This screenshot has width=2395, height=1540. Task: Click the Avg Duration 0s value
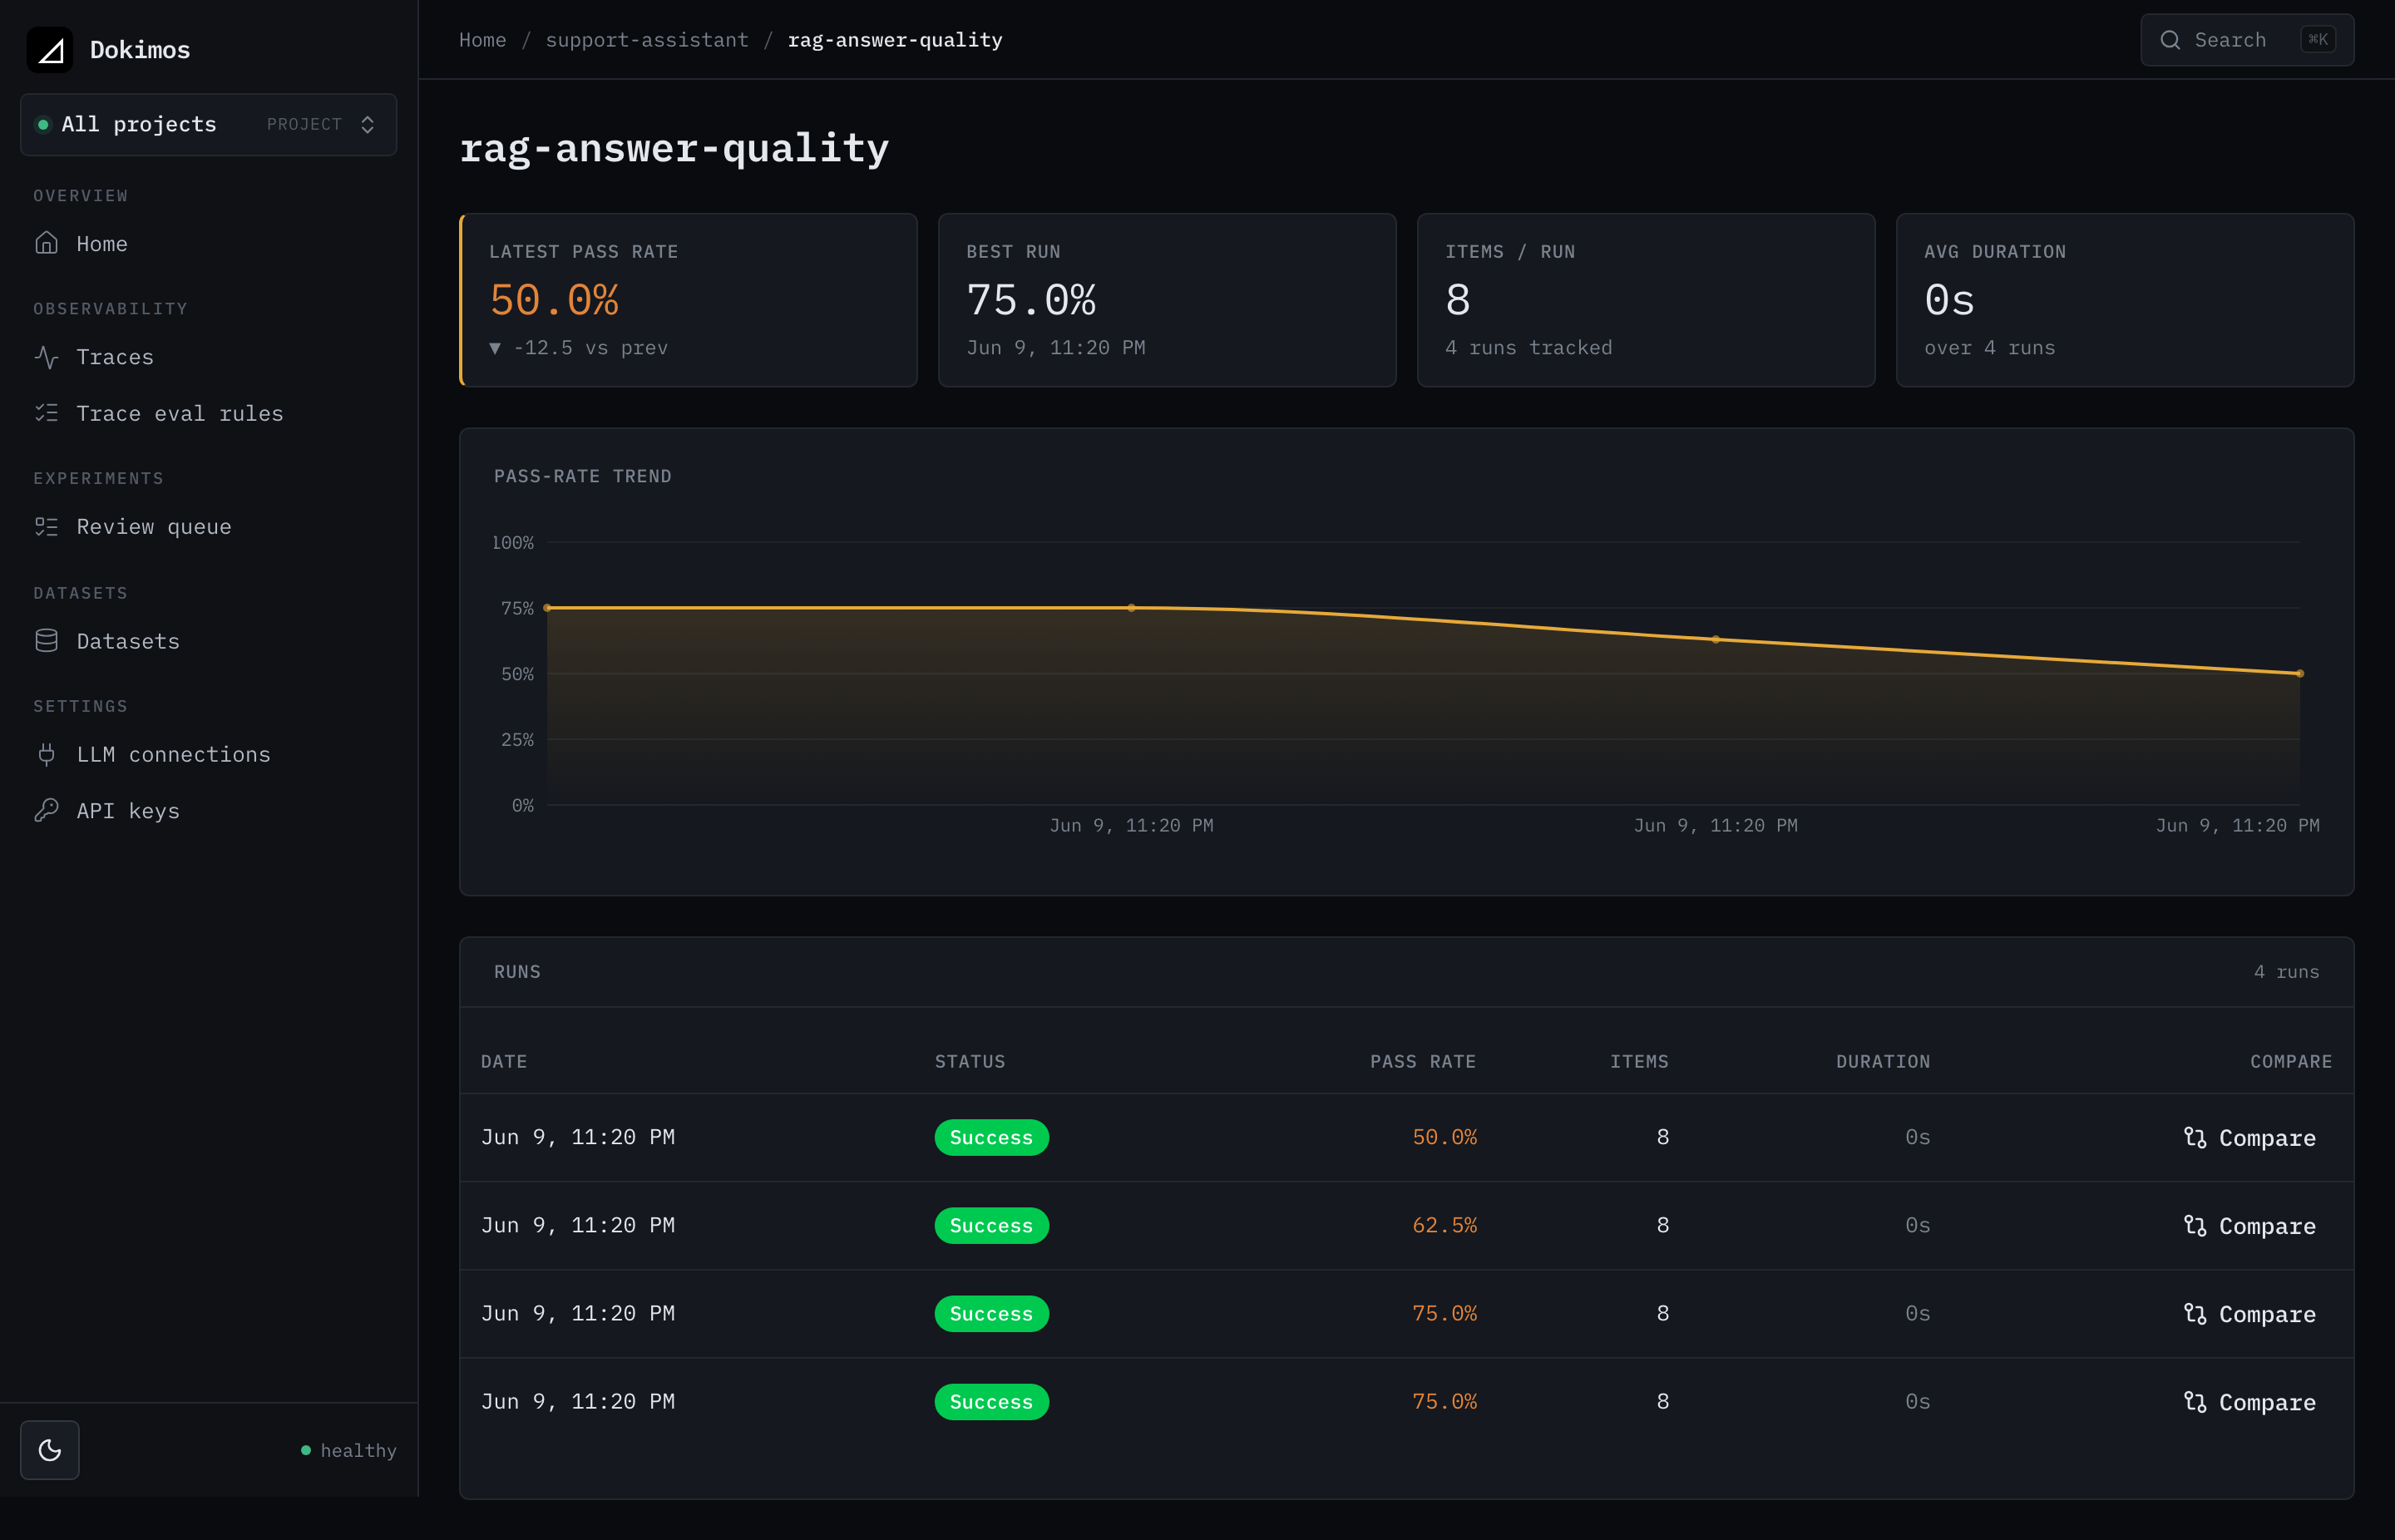1949,300
